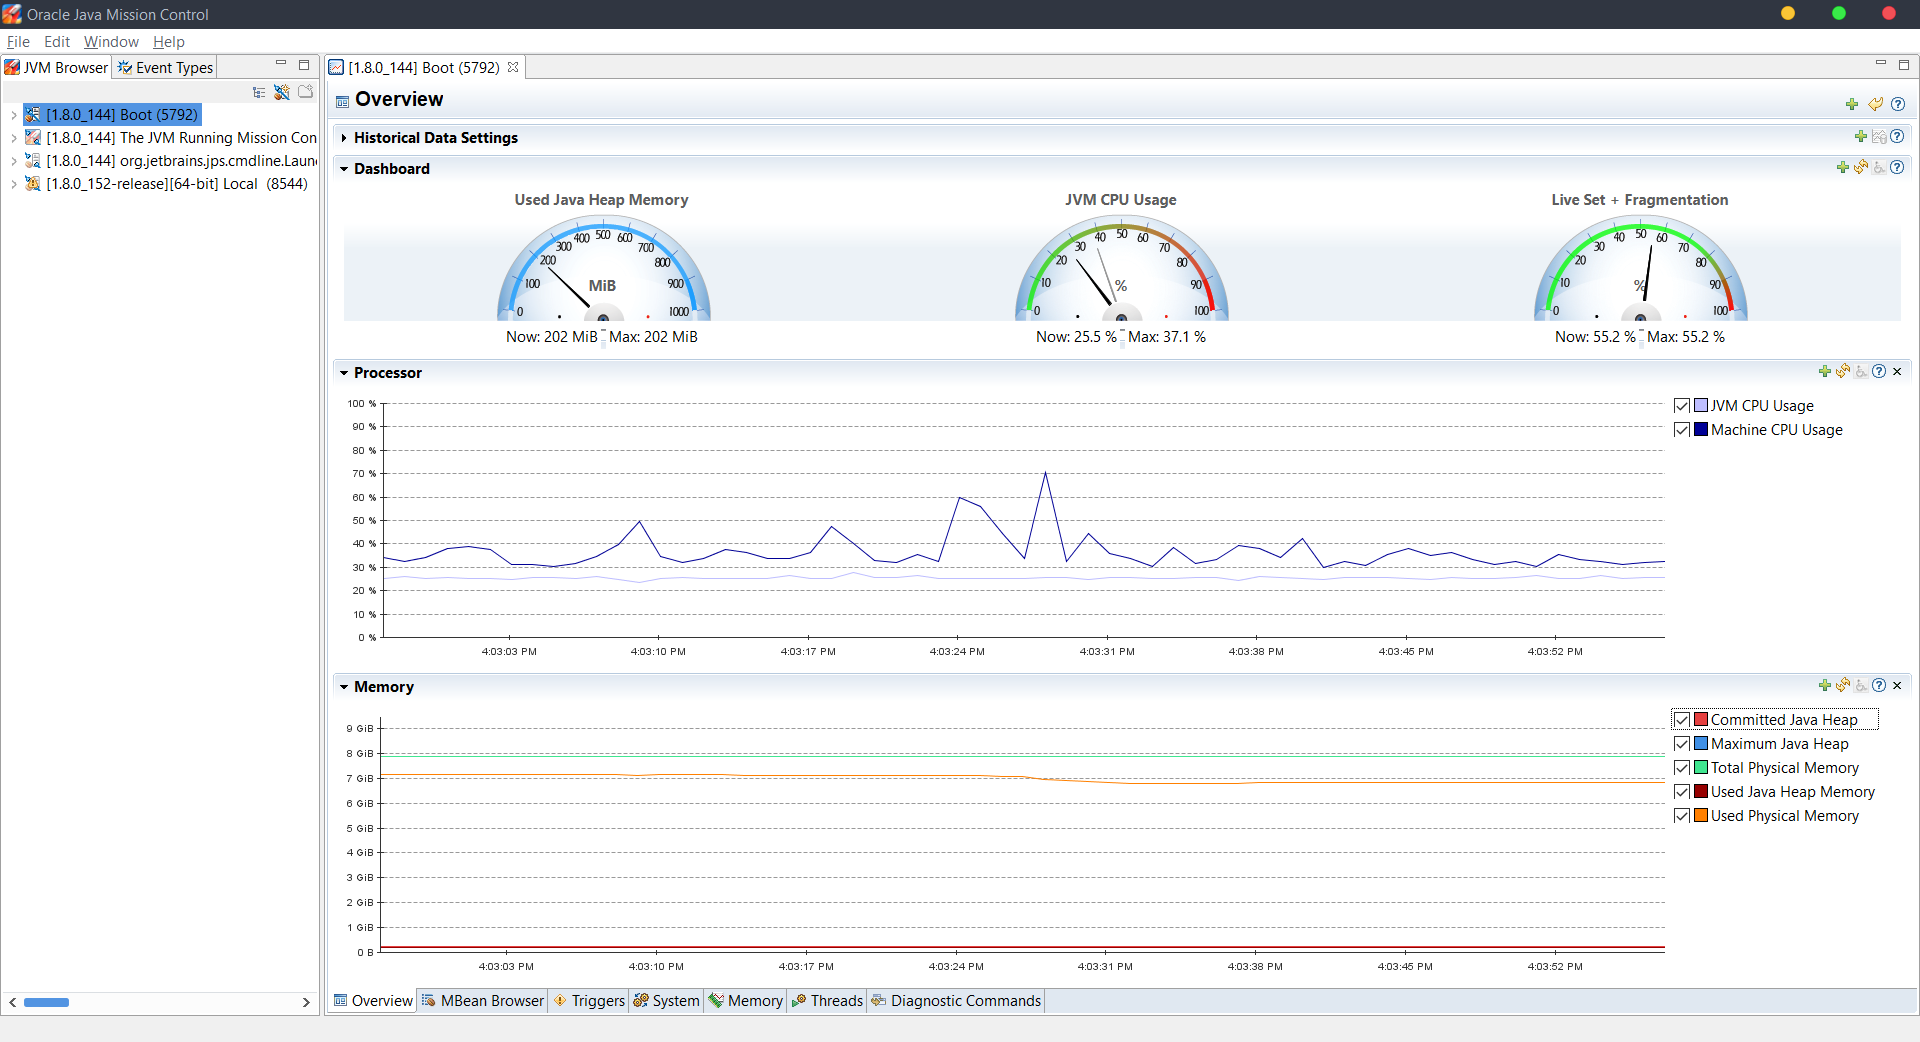Image resolution: width=1920 pixels, height=1042 pixels.
Task: Collapse the Processor section
Action: click(344, 373)
